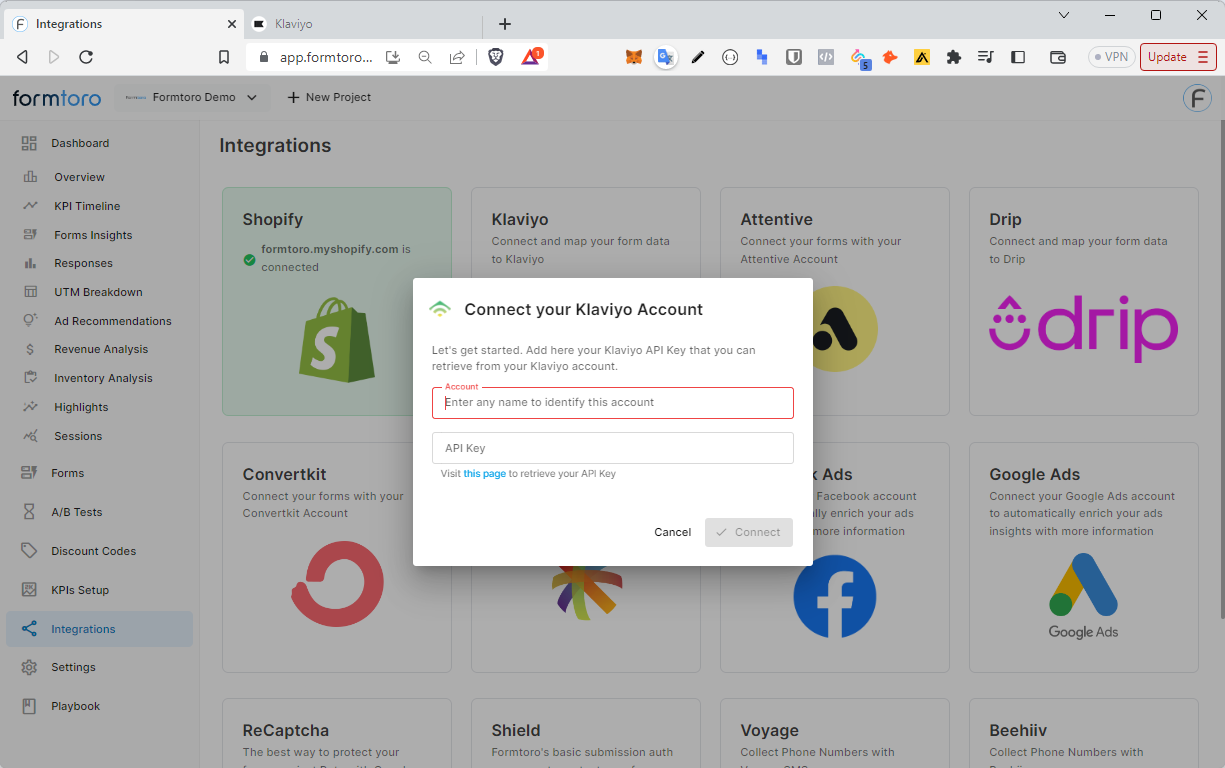Open the tab search dropdown arrow

point(1064,15)
